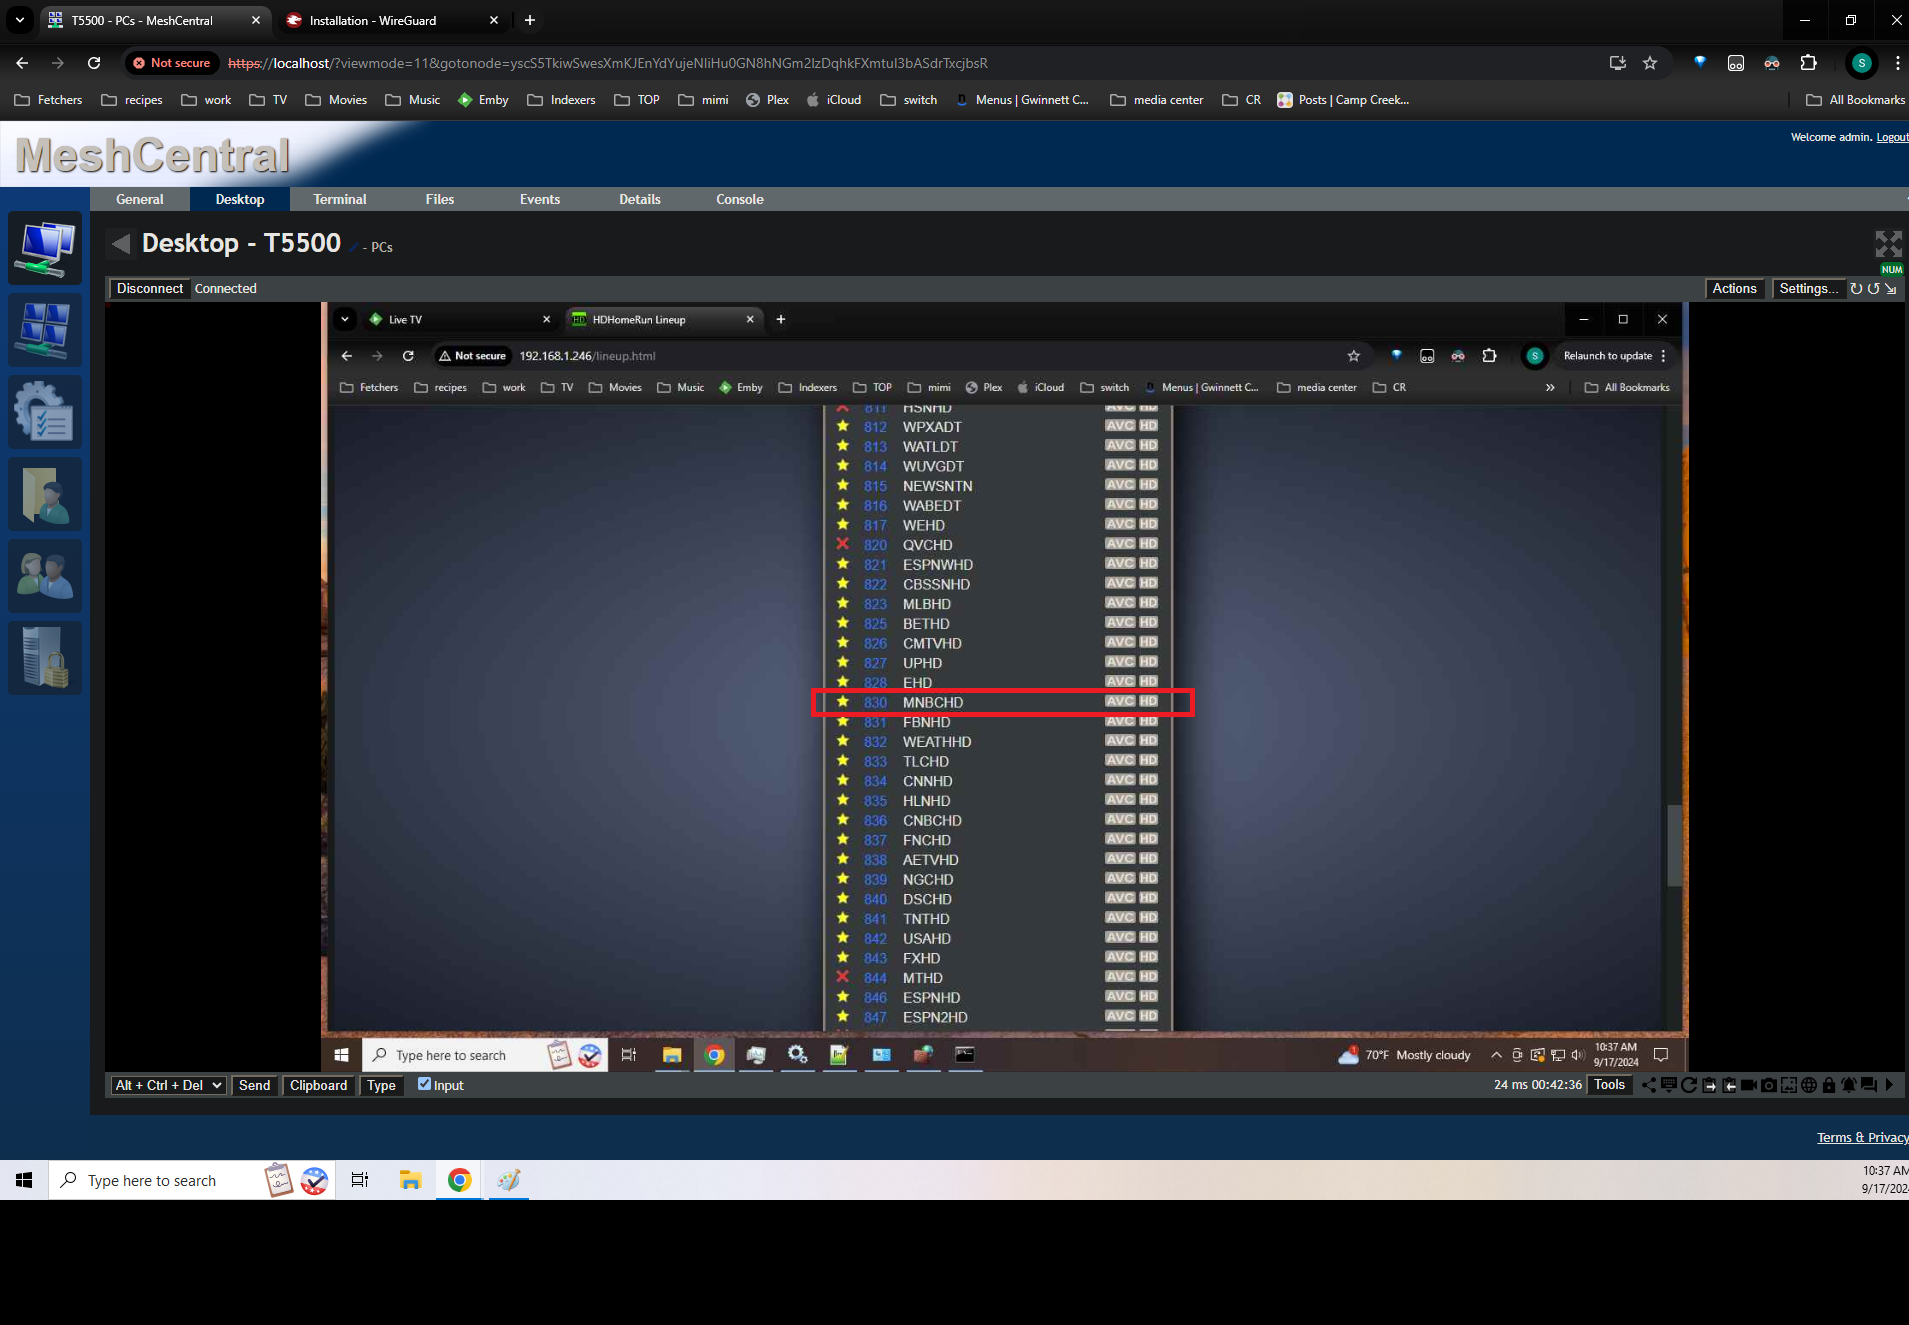Click the back arrow beside Desktop - T5500
1909x1325 pixels.
pos(121,244)
